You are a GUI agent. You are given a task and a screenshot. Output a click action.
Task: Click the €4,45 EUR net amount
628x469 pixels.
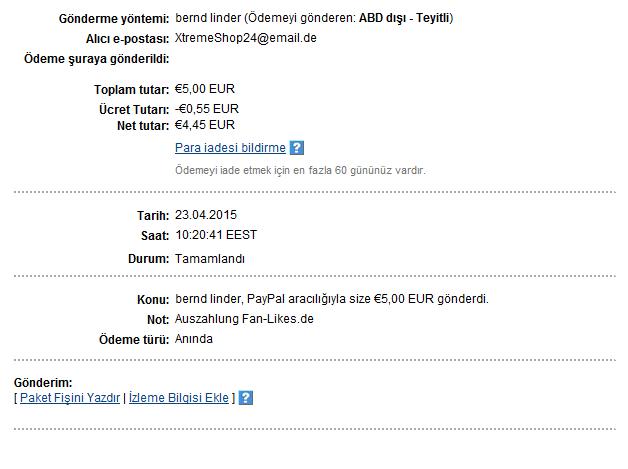(x=205, y=125)
